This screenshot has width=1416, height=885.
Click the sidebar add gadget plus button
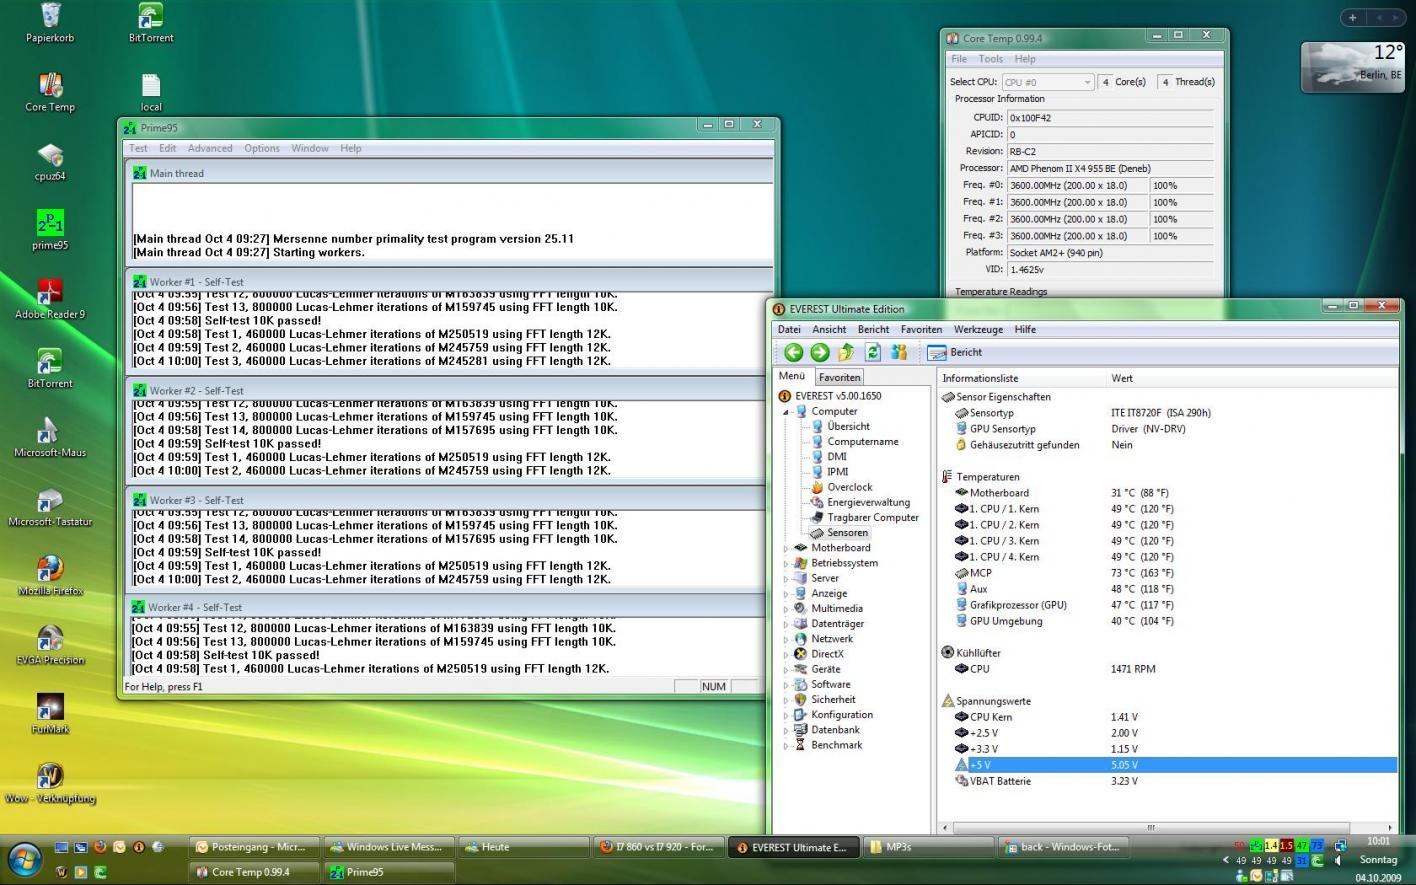(1352, 17)
